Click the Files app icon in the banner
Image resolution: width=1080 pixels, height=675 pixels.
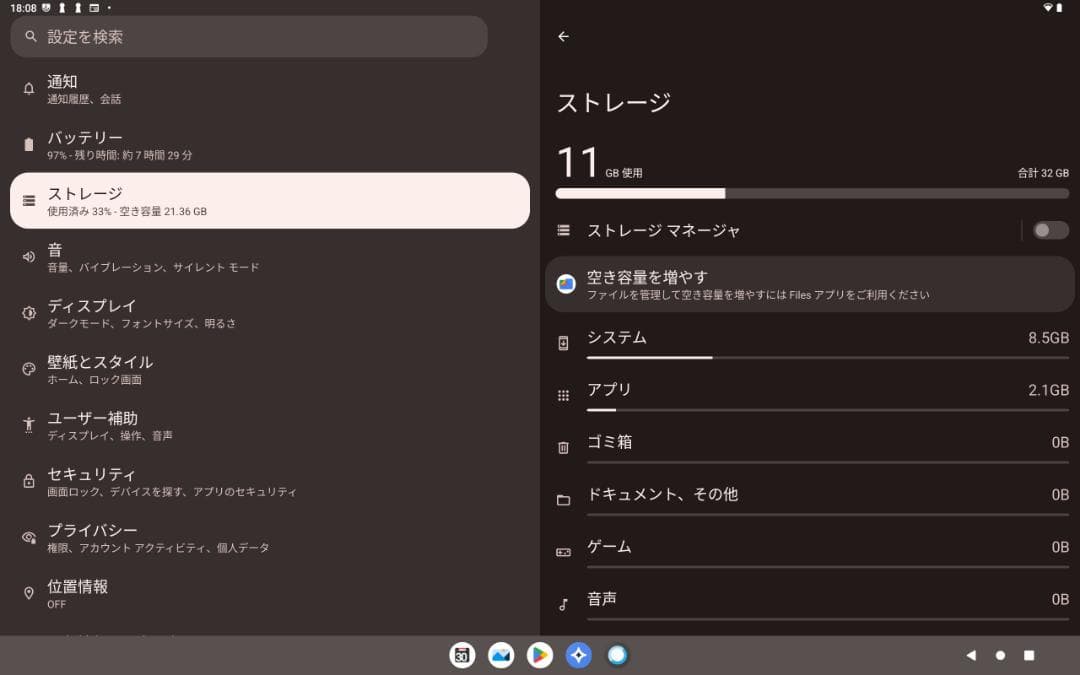(x=564, y=284)
